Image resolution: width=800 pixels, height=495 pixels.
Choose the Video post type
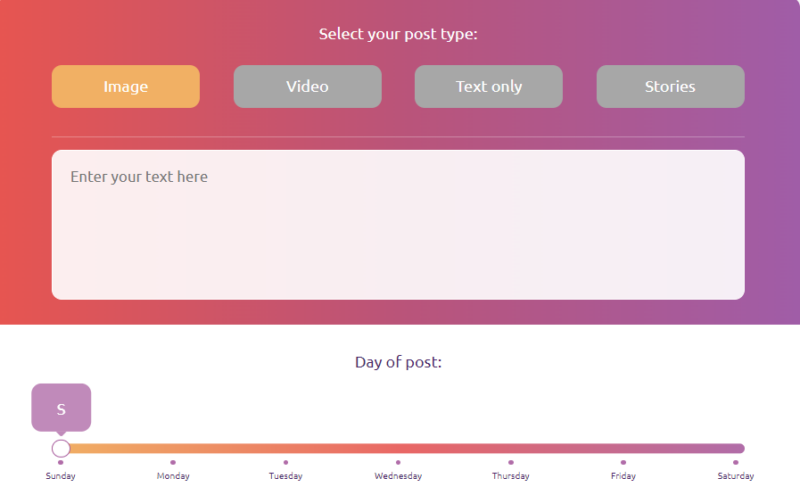pos(307,86)
